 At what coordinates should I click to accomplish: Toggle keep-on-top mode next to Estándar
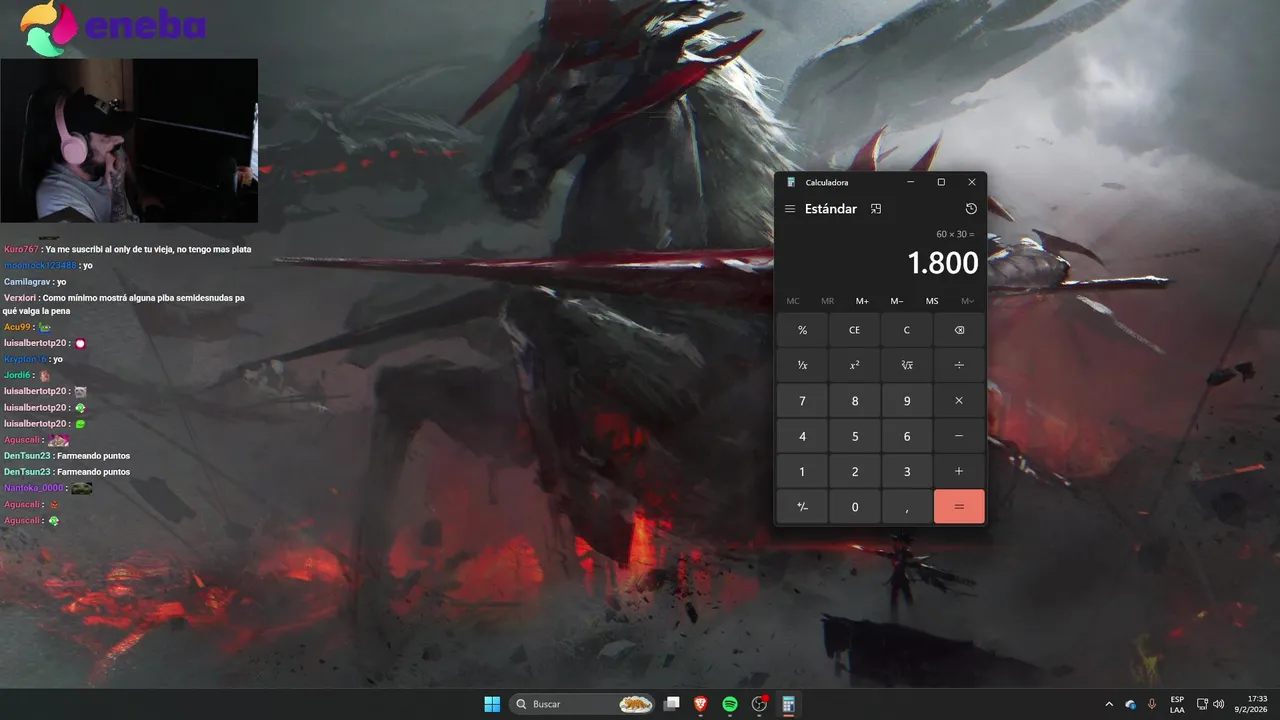point(876,209)
